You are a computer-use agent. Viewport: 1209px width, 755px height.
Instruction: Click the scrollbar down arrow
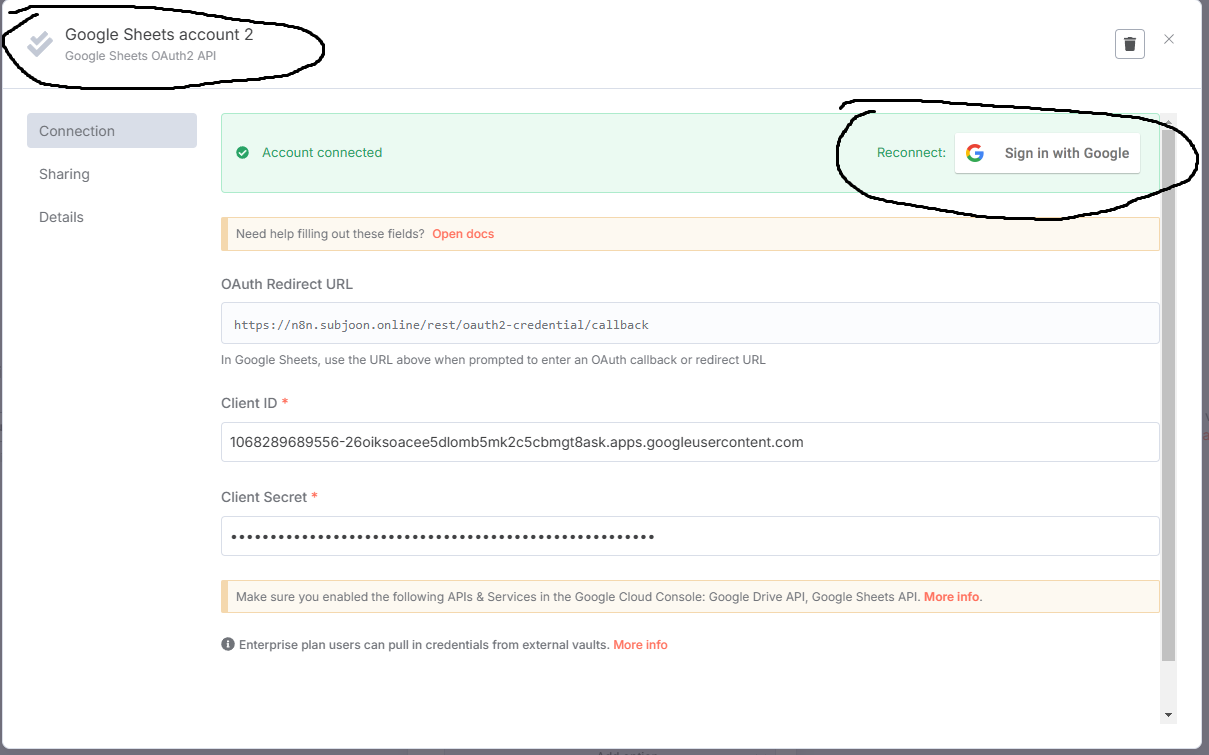(x=1169, y=715)
